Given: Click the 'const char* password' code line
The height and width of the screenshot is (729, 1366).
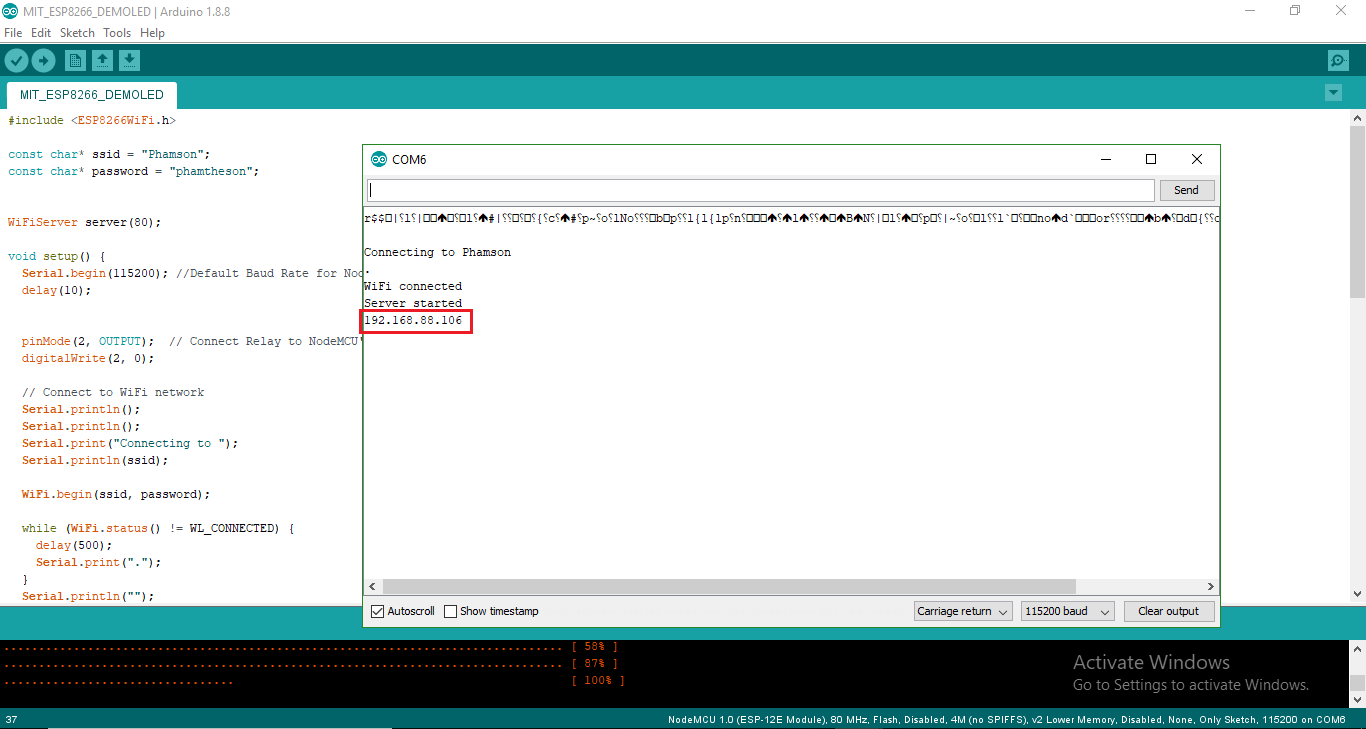Looking at the screenshot, I should (134, 171).
